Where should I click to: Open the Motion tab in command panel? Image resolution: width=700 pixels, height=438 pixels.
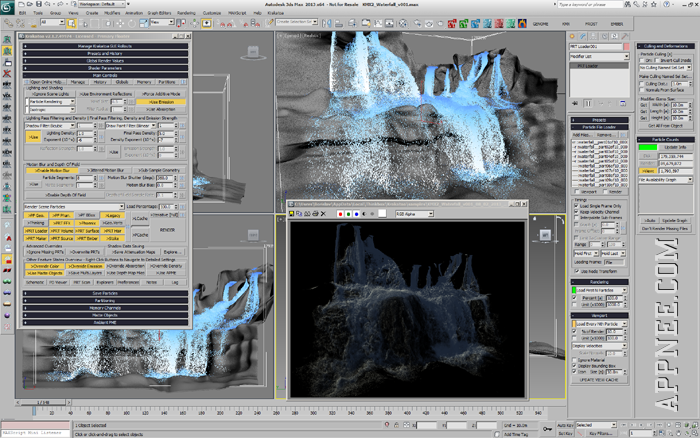pos(604,36)
